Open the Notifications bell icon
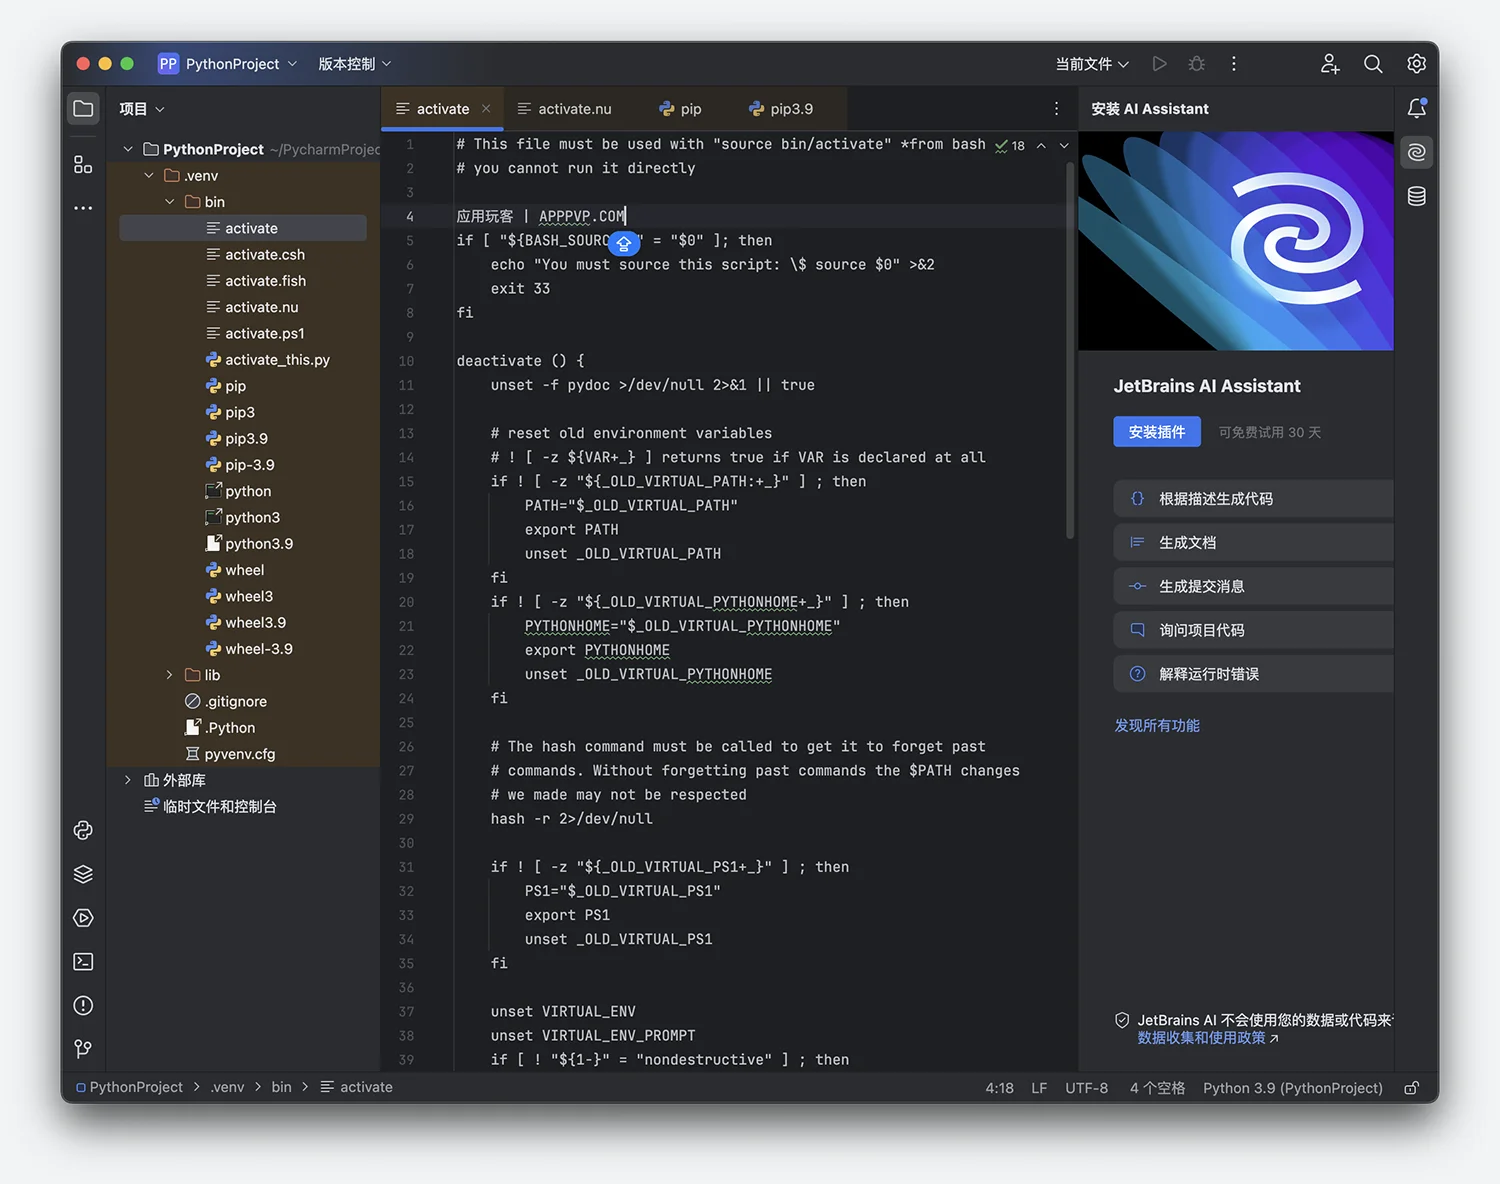Viewport: 1500px width, 1184px height. pos(1416,108)
